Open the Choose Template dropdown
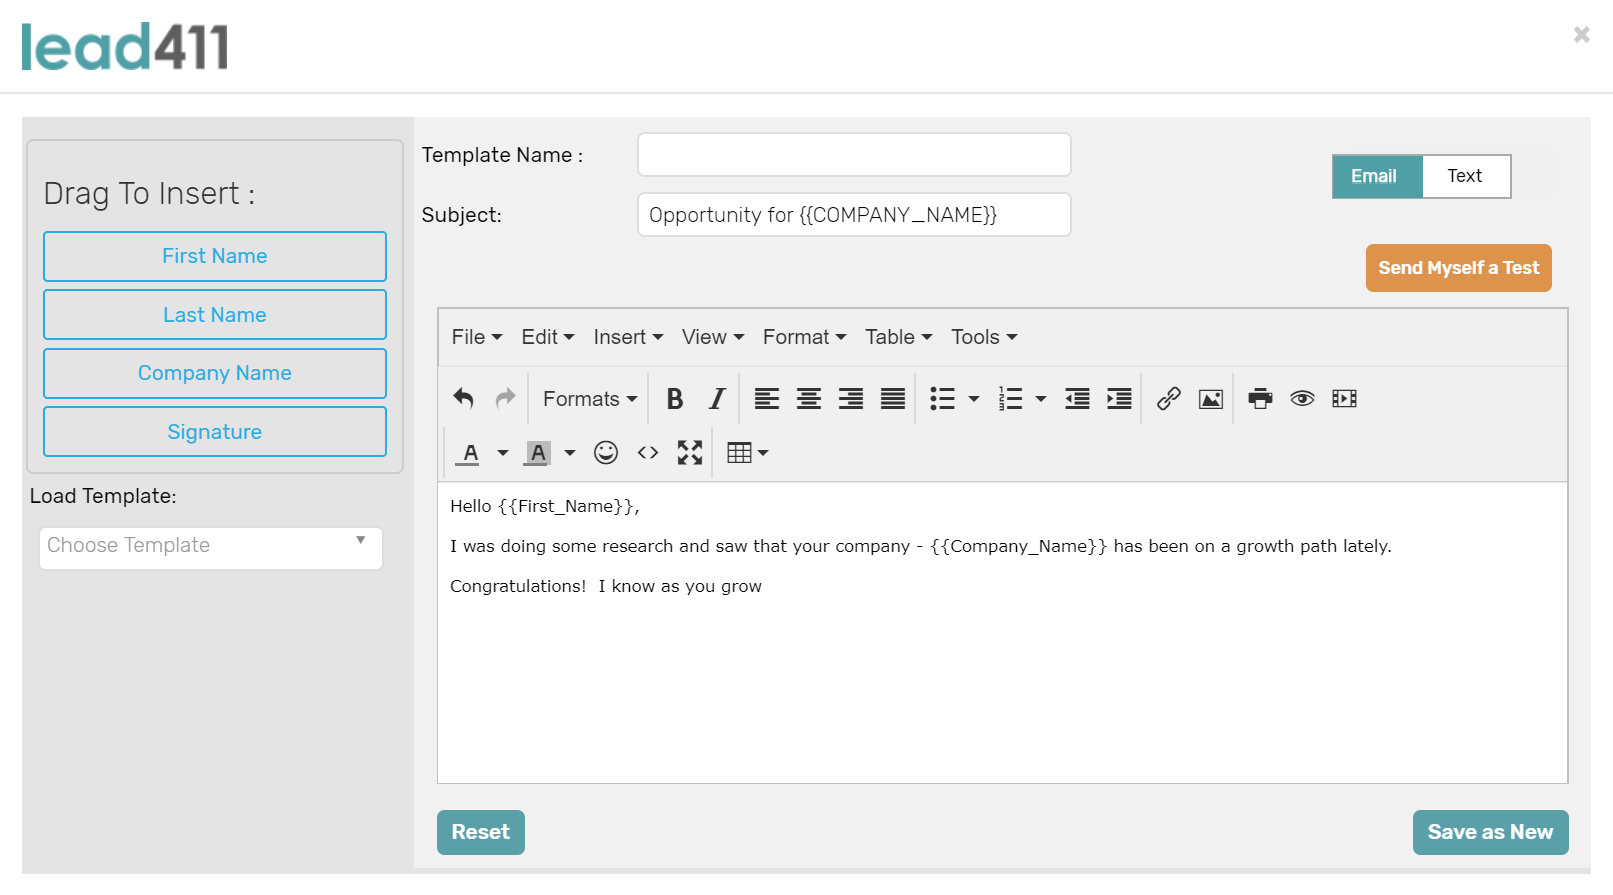This screenshot has height=895, width=1613. (211, 548)
